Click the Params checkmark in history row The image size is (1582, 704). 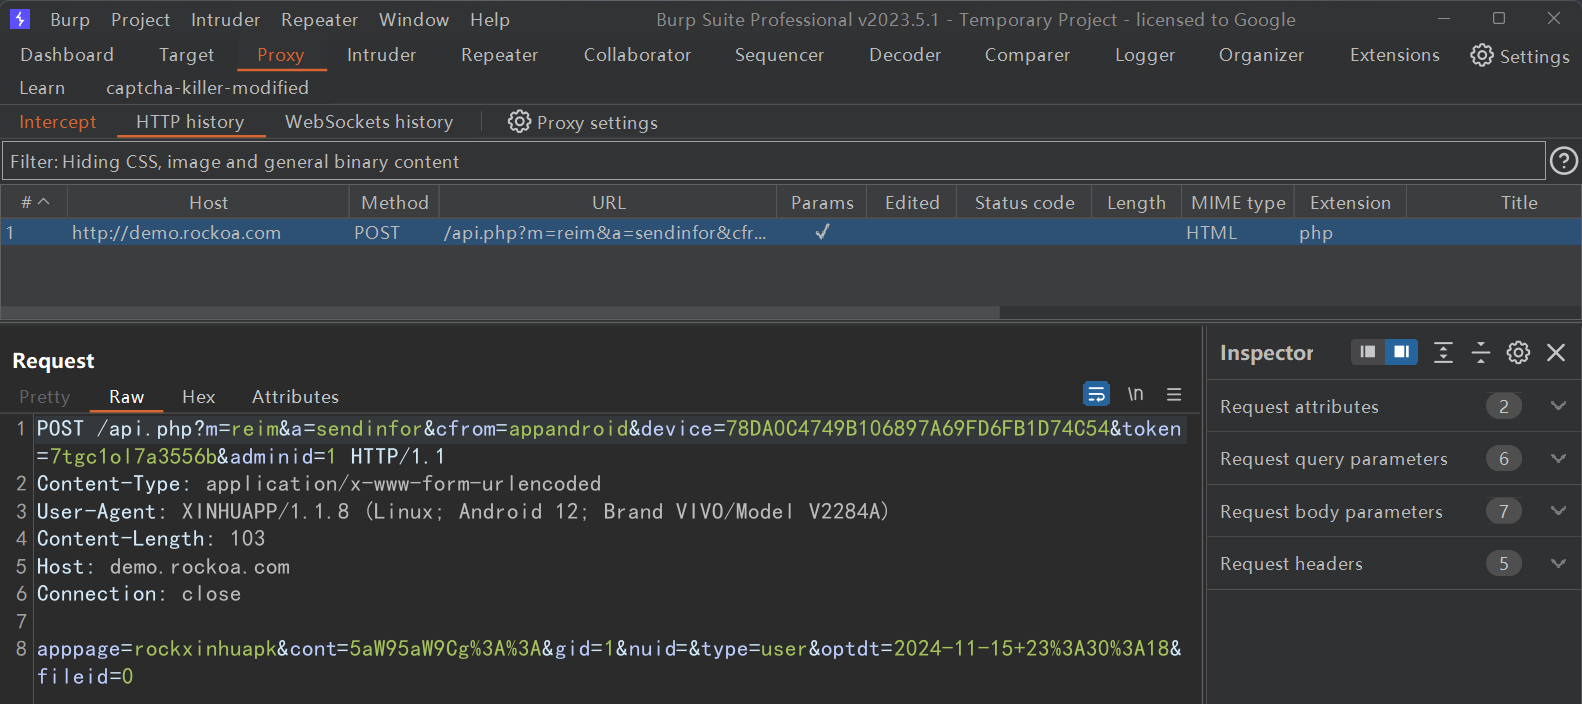(x=822, y=232)
